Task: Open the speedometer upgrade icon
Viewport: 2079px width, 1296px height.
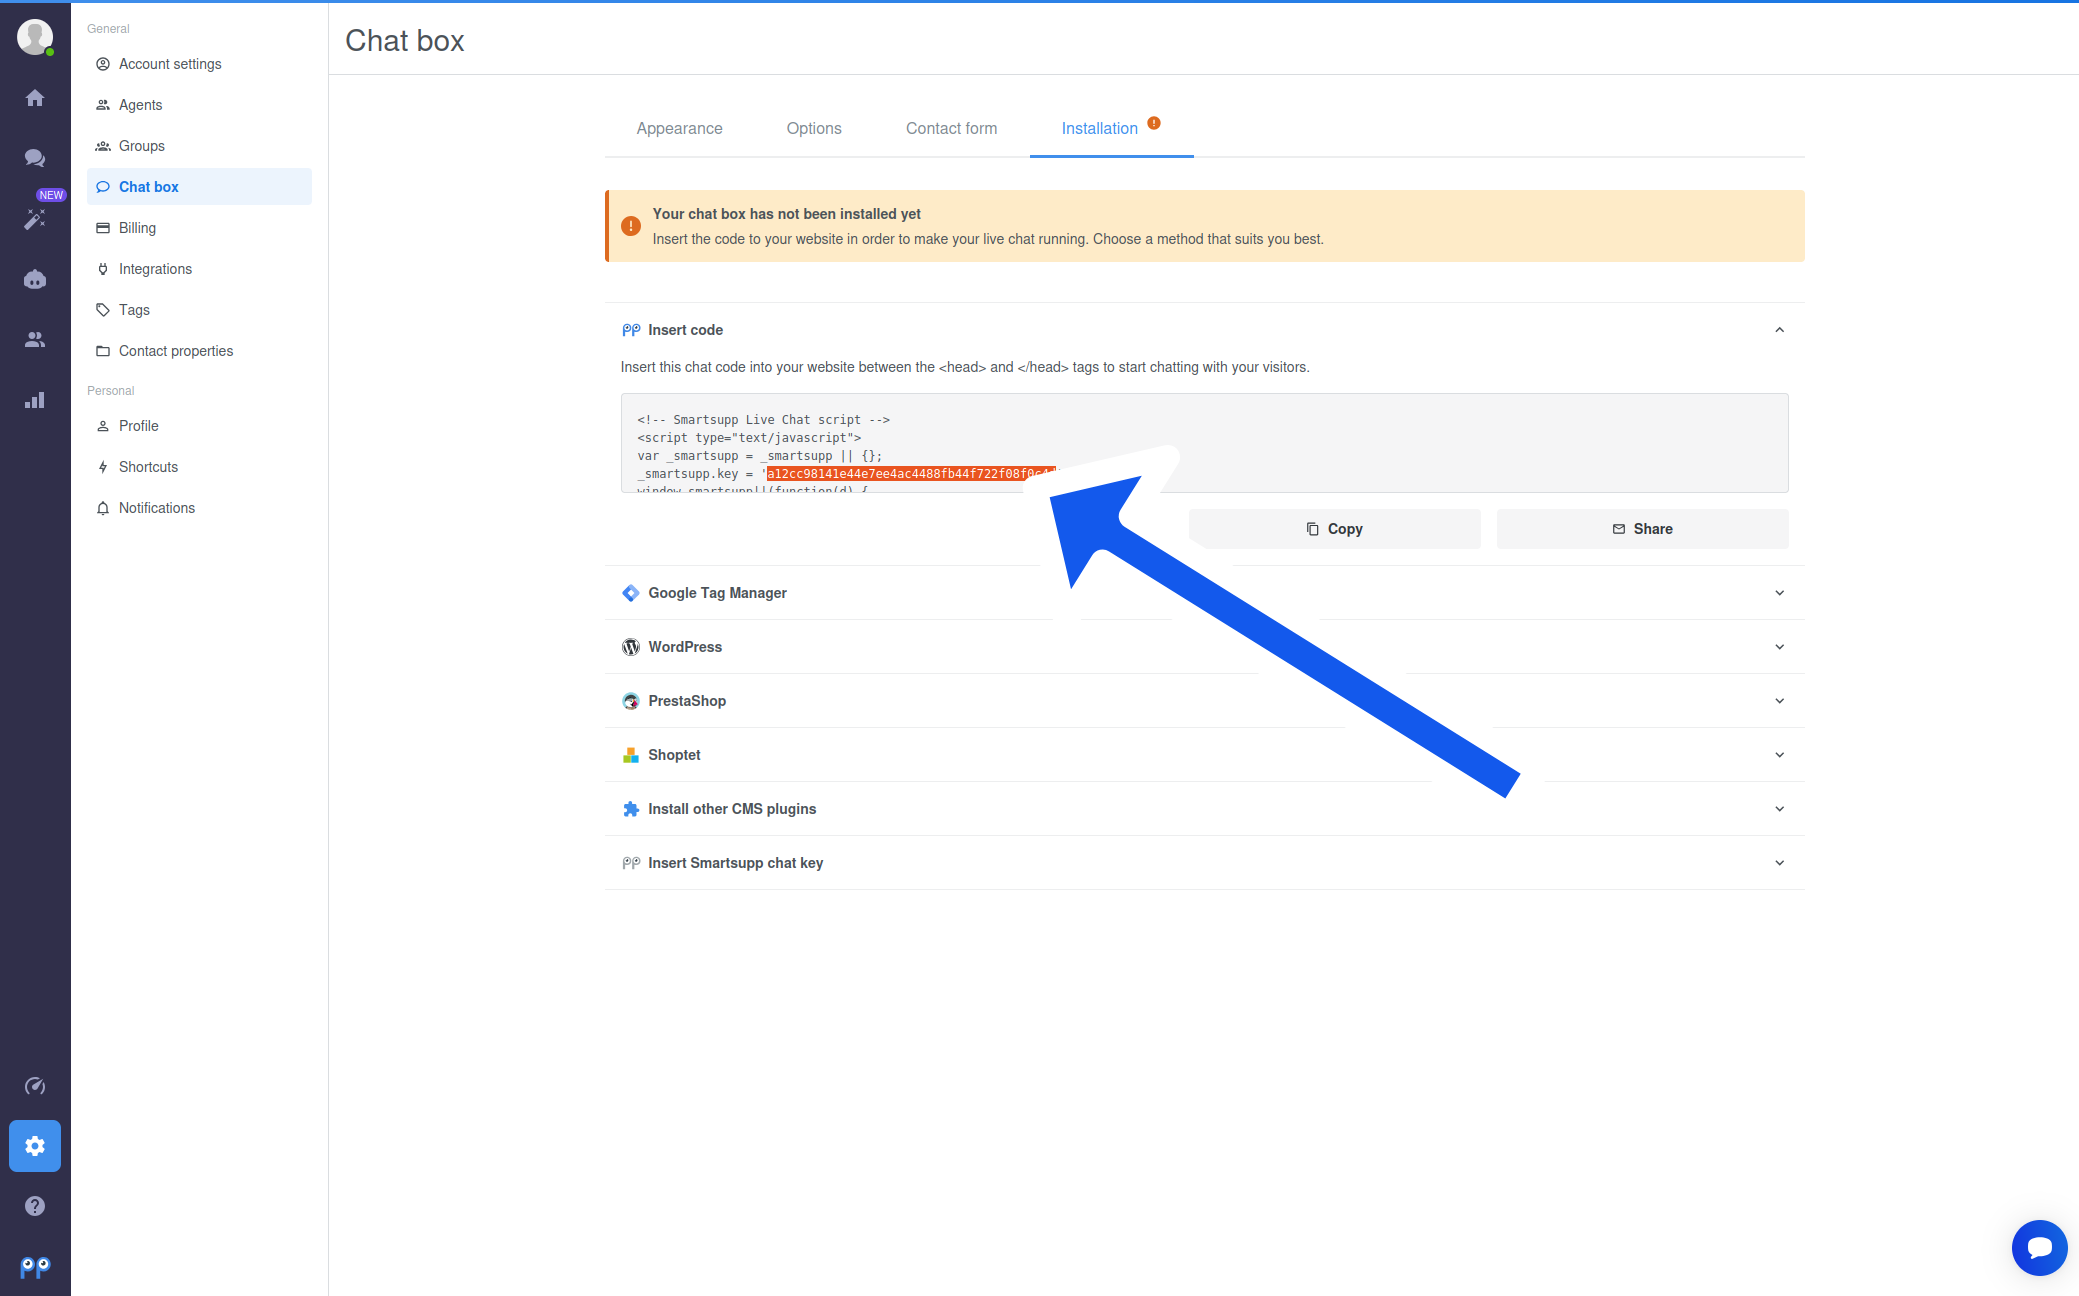Action: coord(35,1086)
